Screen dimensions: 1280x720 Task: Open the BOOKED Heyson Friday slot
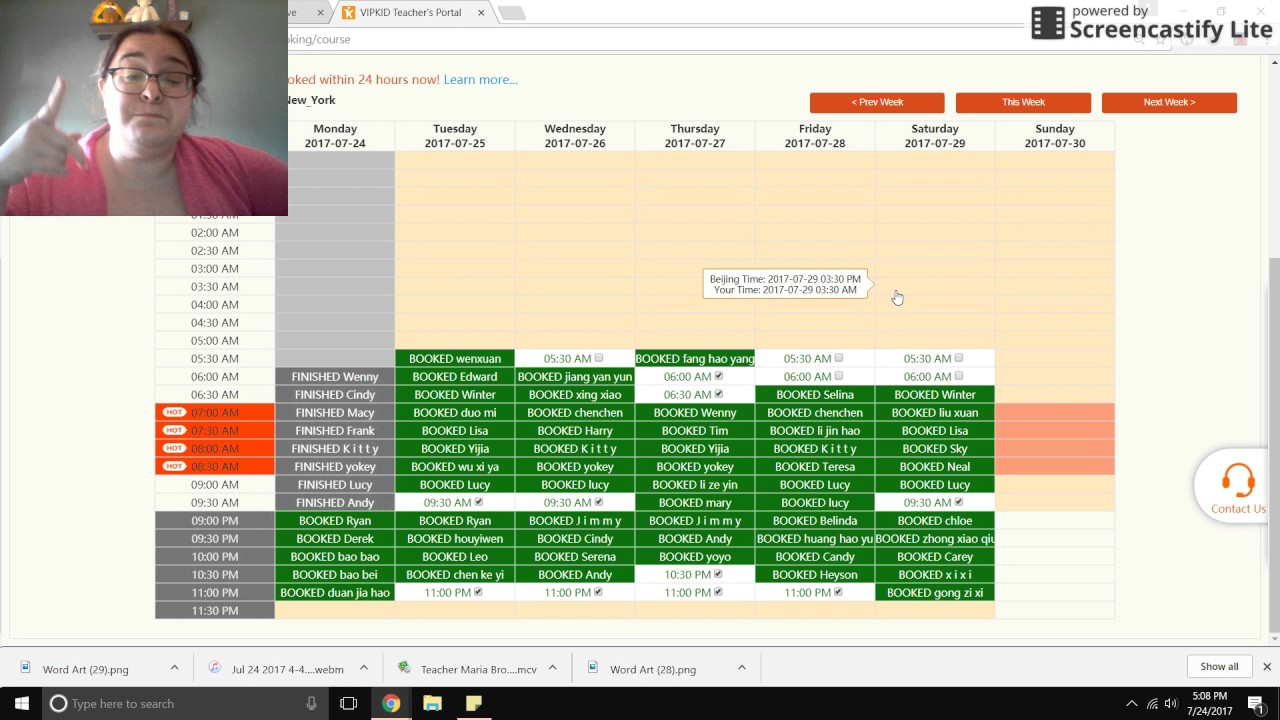[815, 574]
